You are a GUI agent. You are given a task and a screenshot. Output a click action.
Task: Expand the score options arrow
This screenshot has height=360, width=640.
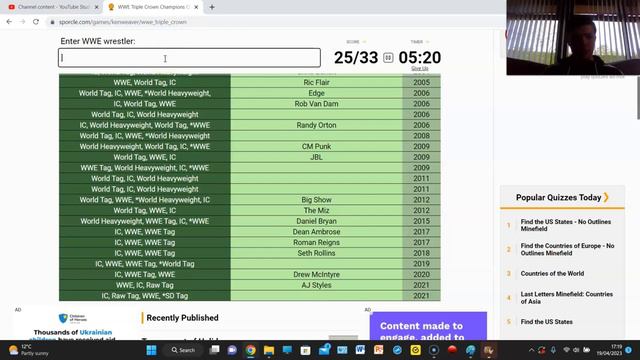[x=364, y=42]
